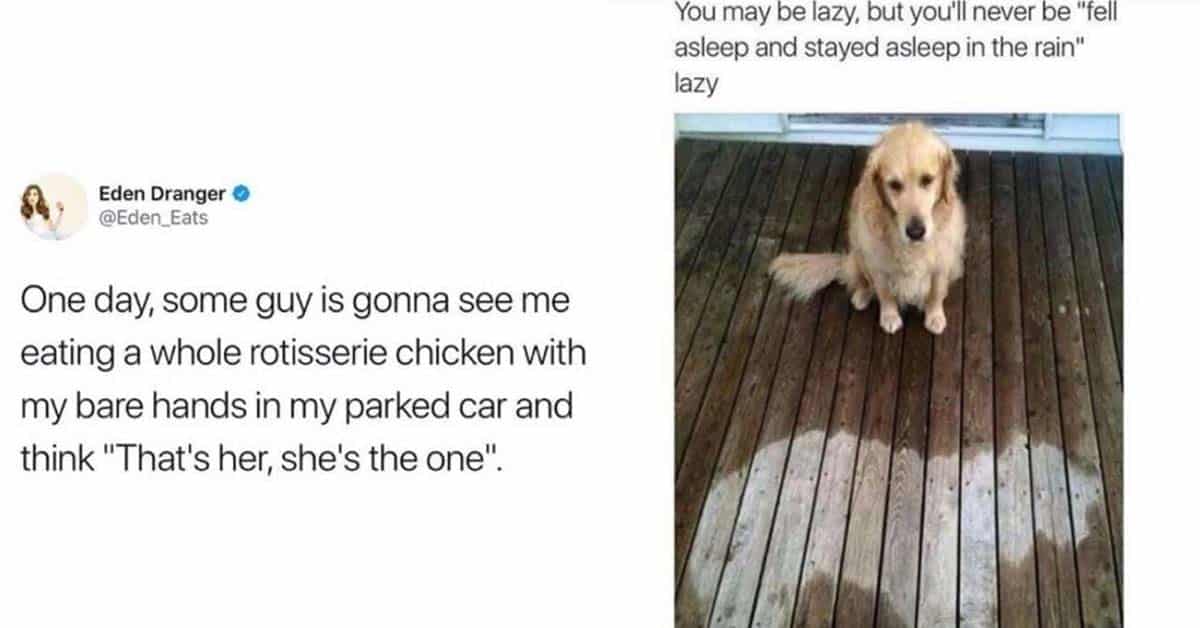Click the word "lazy" ending the caption
This screenshot has height=628, width=1200.
pos(696,87)
